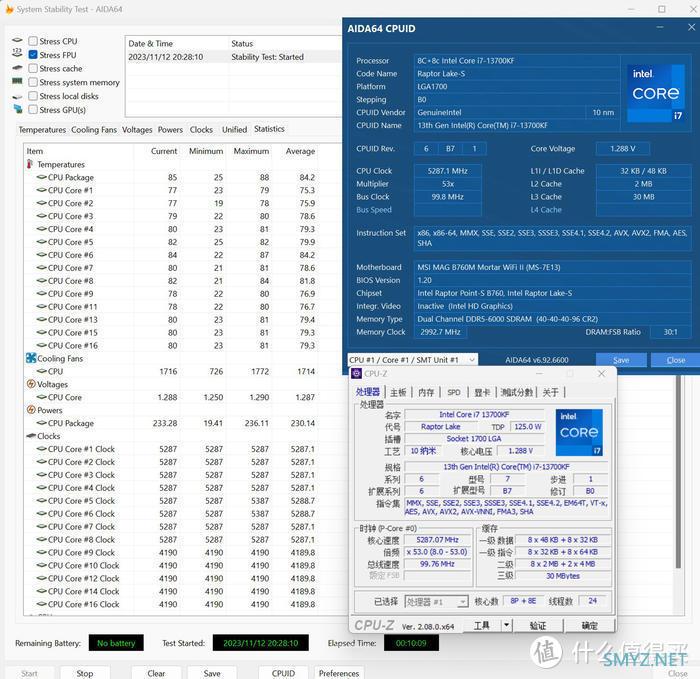
Task: Click the chip icon of CPU Core #1 Clock row
Action: coord(42,449)
